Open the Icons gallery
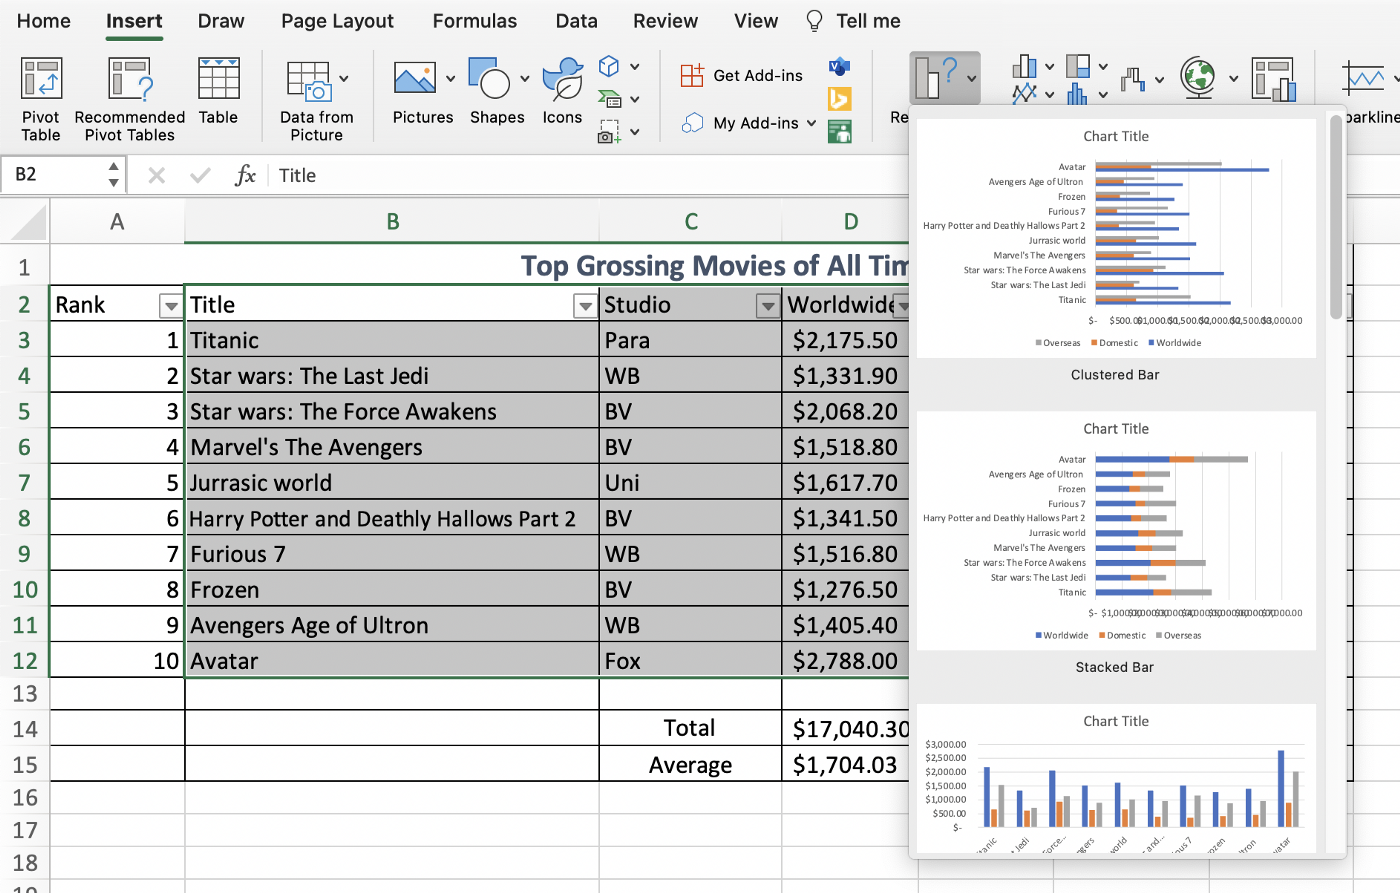Image resolution: width=1400 pixels, height=893 pixels. [x=562, y=81]
